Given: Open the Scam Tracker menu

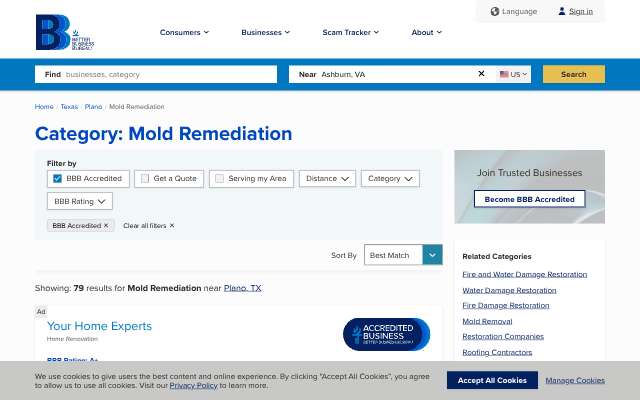Looking at the screenshot, I should (351, 32).
